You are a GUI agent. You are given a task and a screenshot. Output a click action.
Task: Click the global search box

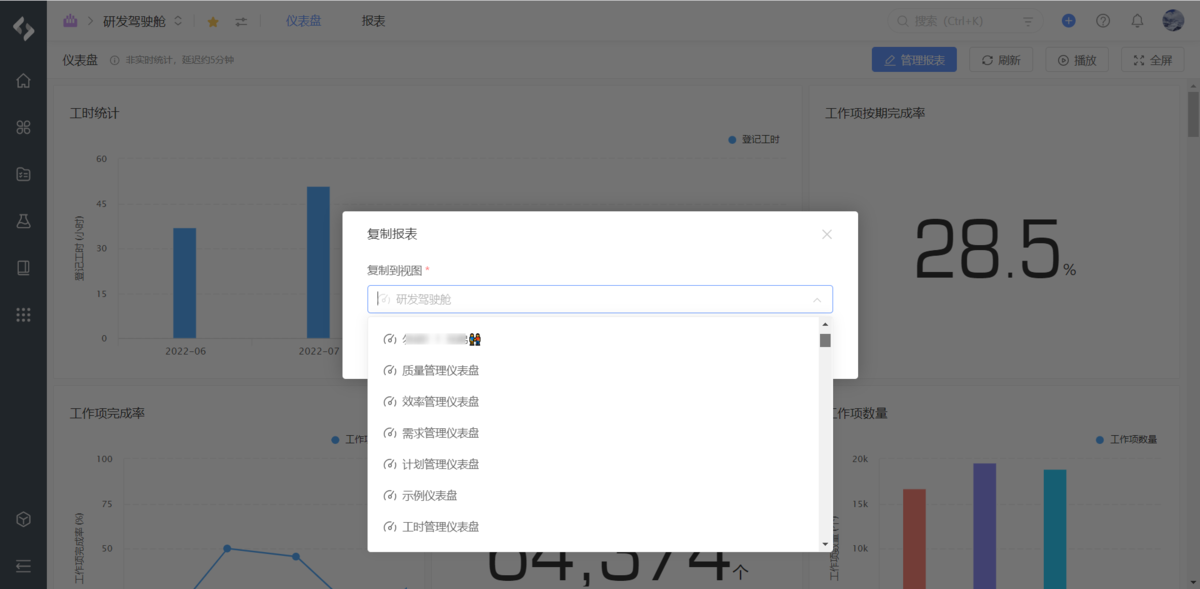(965, 21)
